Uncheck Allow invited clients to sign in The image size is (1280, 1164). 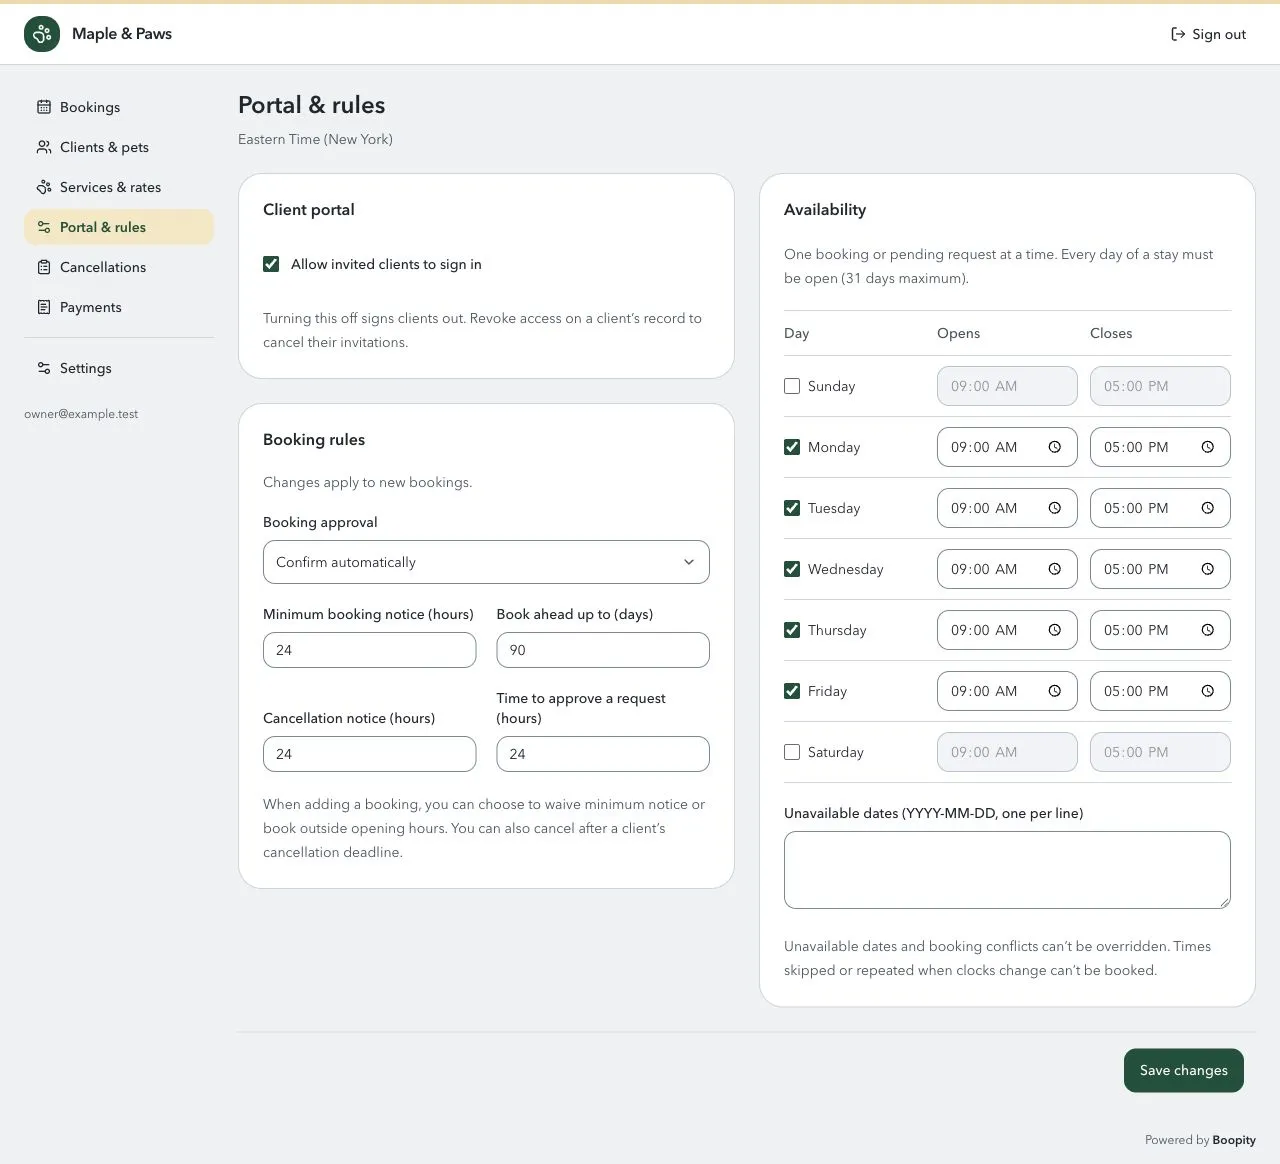[271, 264]
